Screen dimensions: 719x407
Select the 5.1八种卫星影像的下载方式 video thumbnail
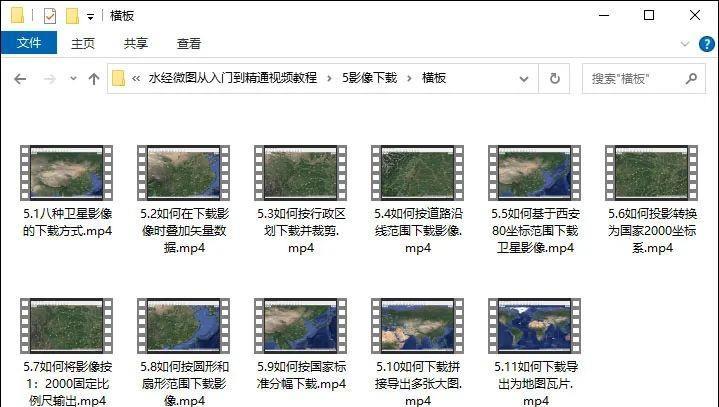pyautogui.click(x=67, y=173)
